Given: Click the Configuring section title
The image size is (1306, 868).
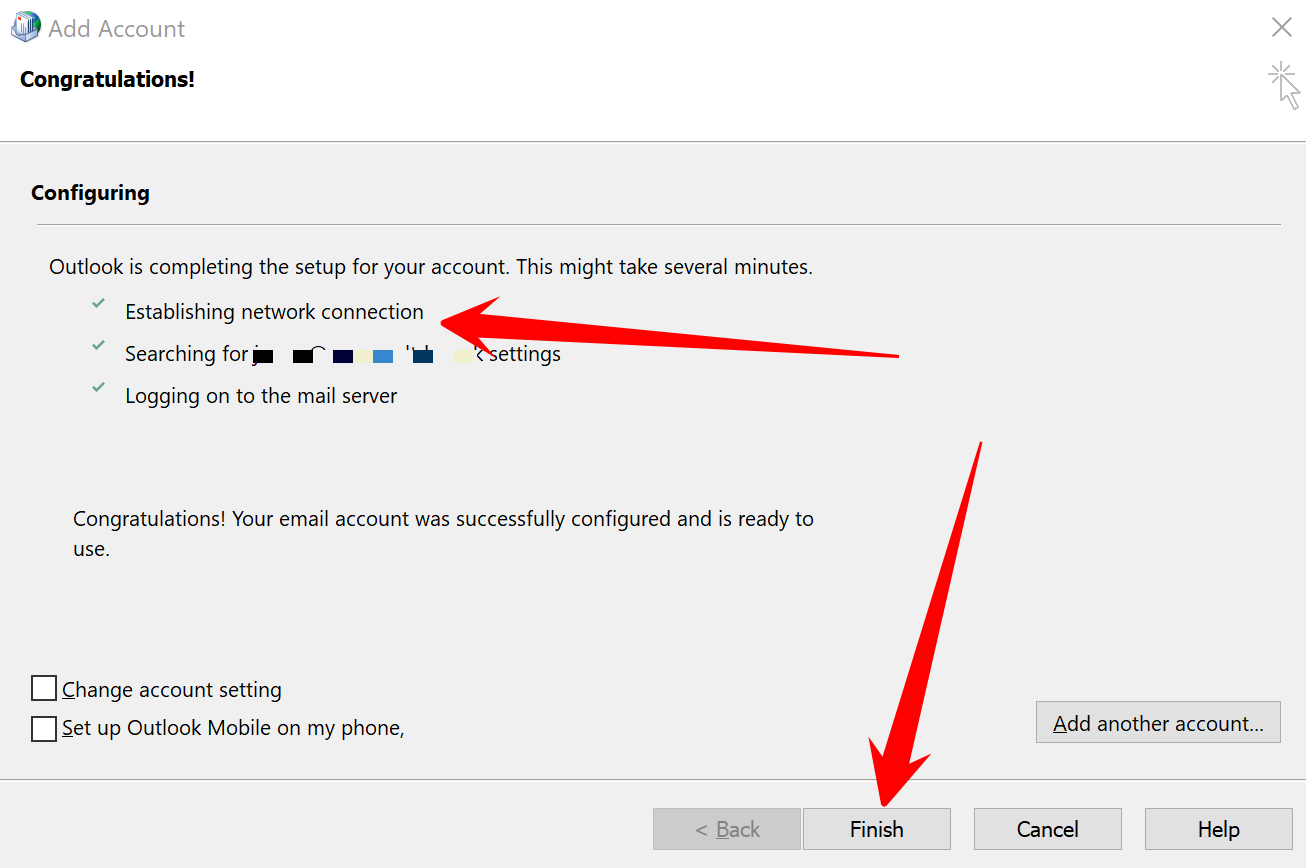Looking at the screenshot, I should (x=90, y=193).
